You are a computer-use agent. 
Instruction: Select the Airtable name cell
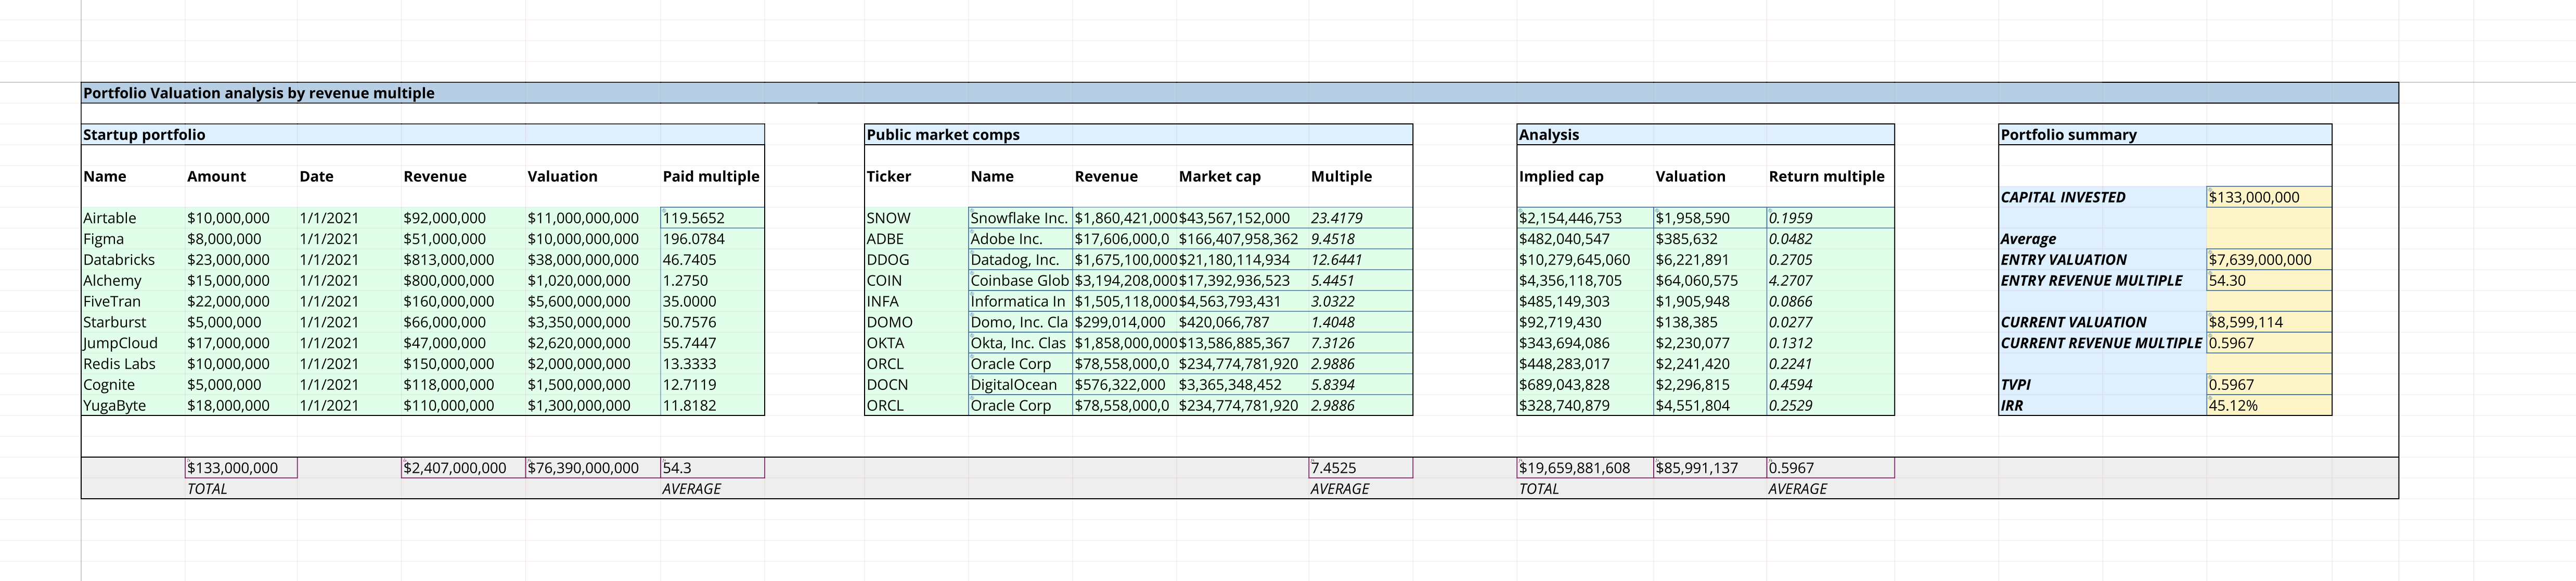133,218
